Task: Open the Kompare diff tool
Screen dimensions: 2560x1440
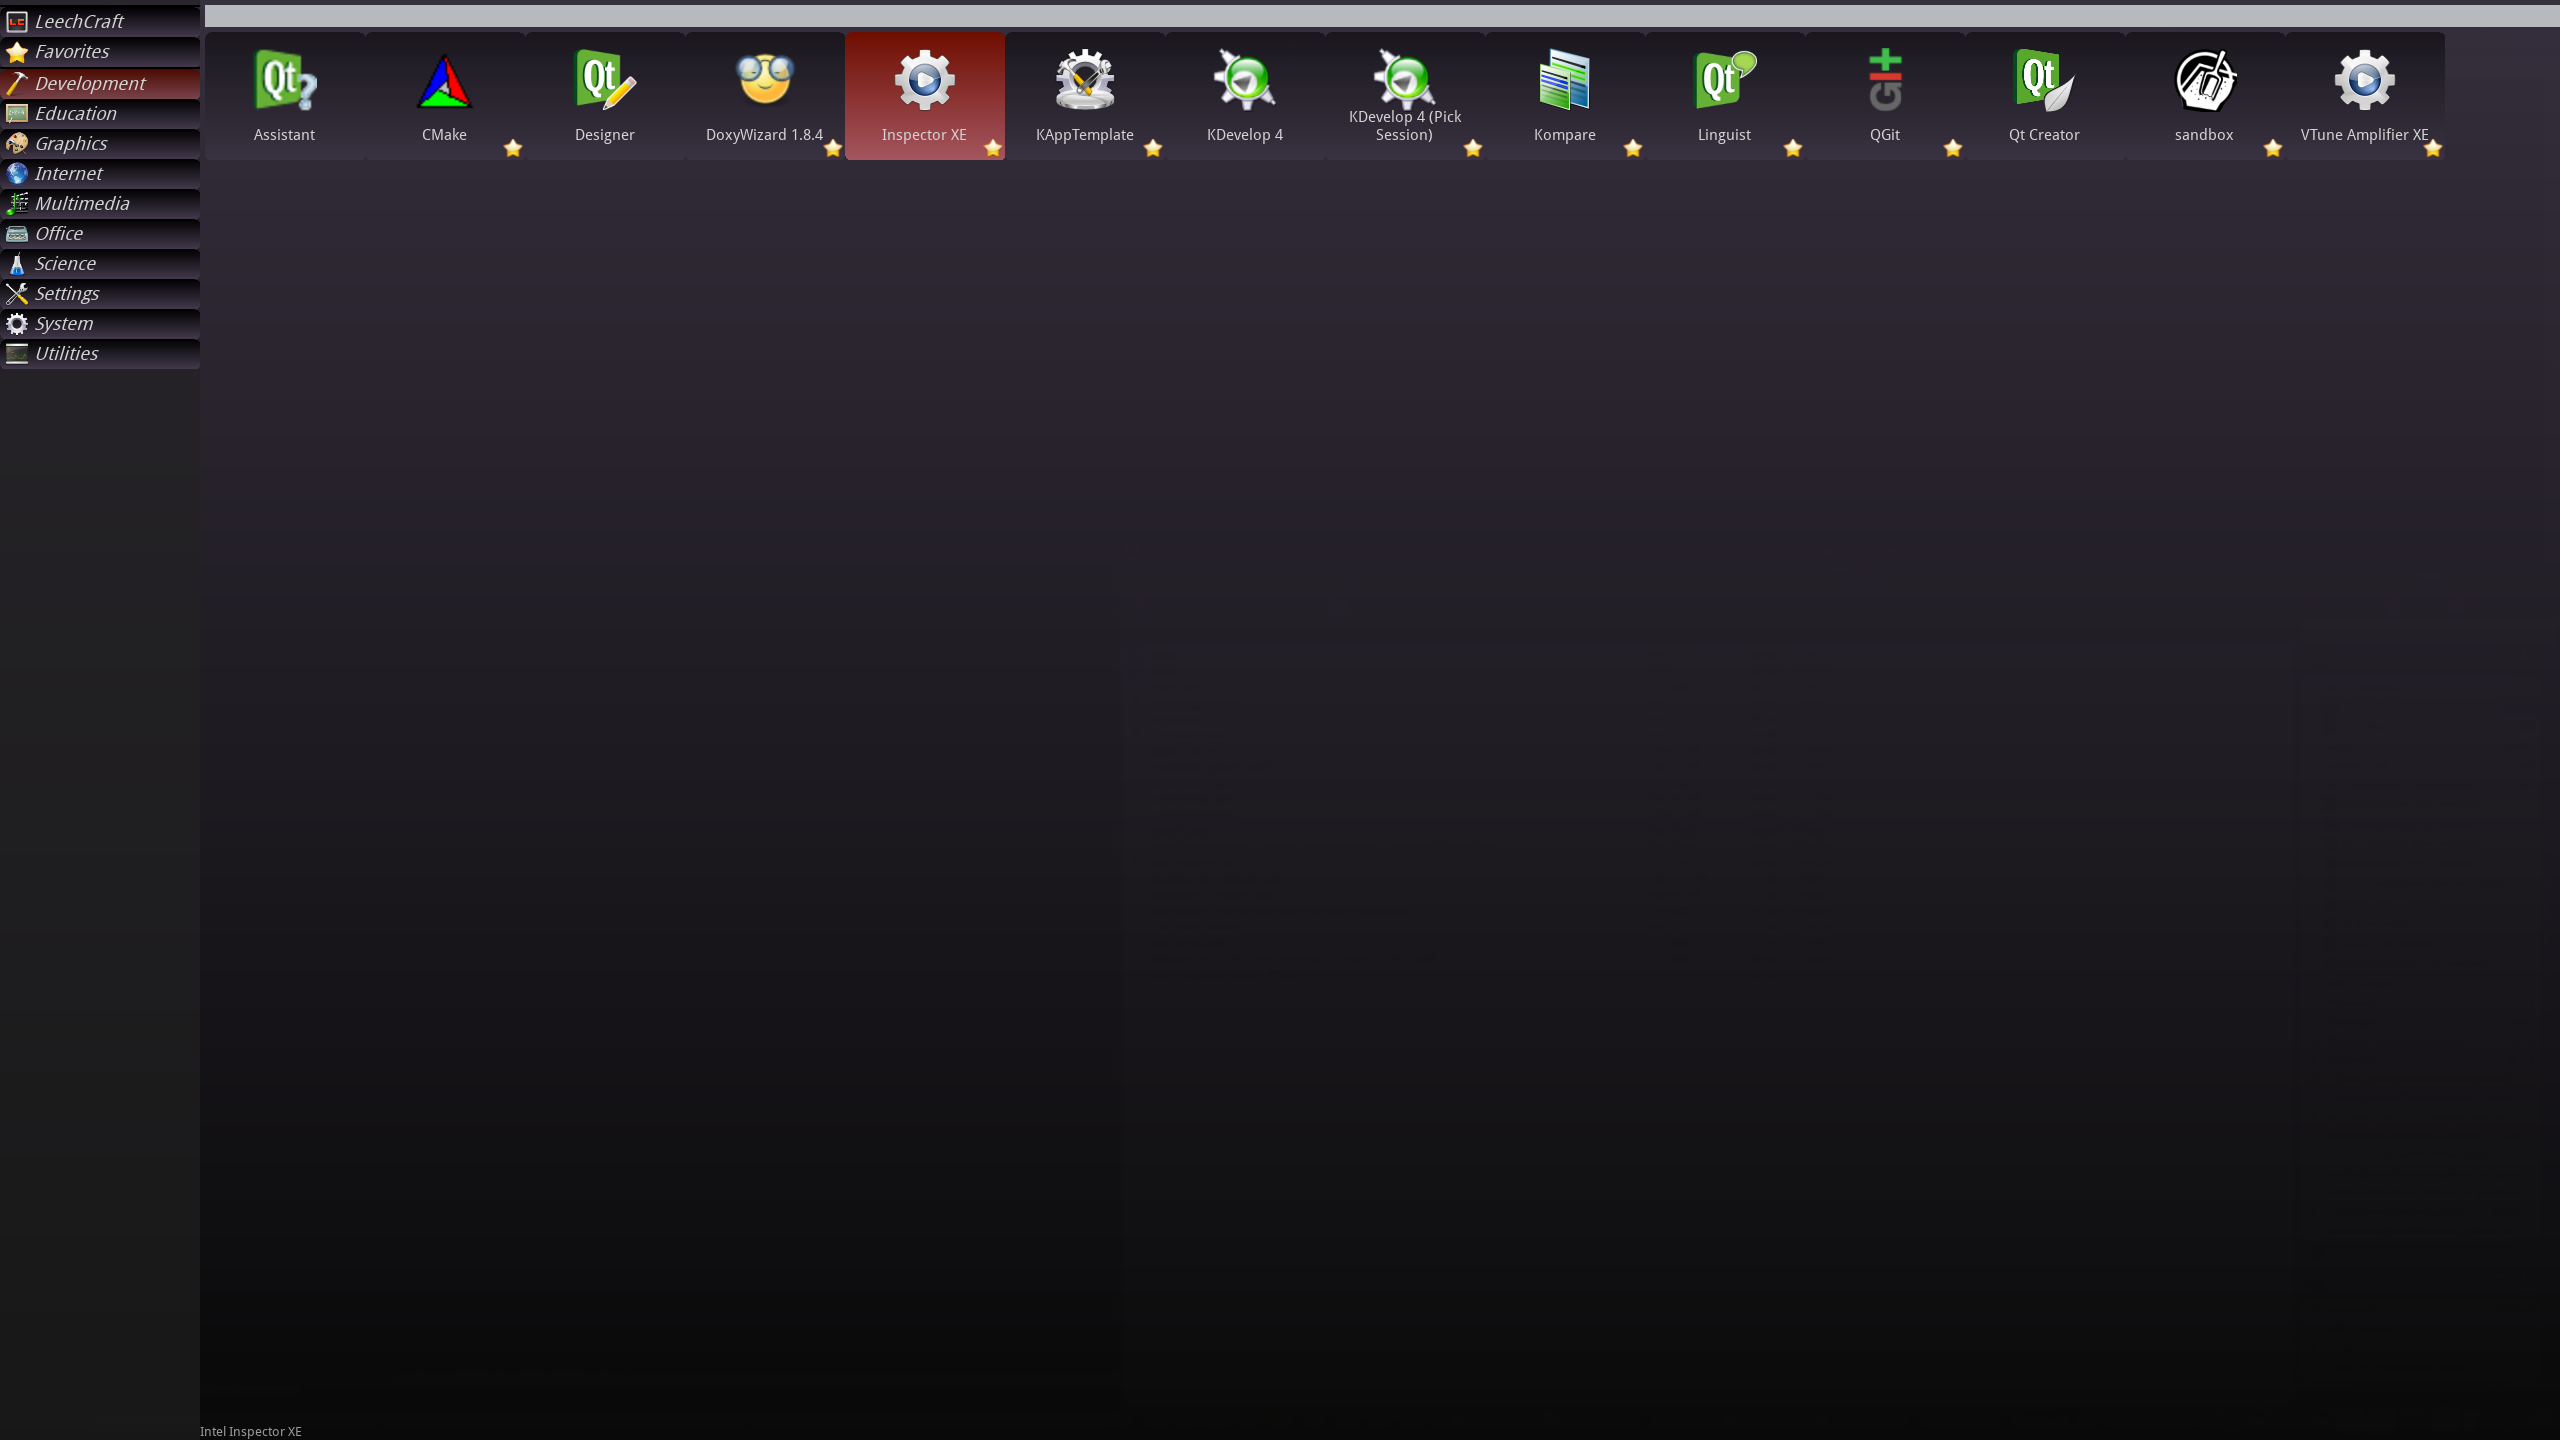Action: coord(1565,96)
